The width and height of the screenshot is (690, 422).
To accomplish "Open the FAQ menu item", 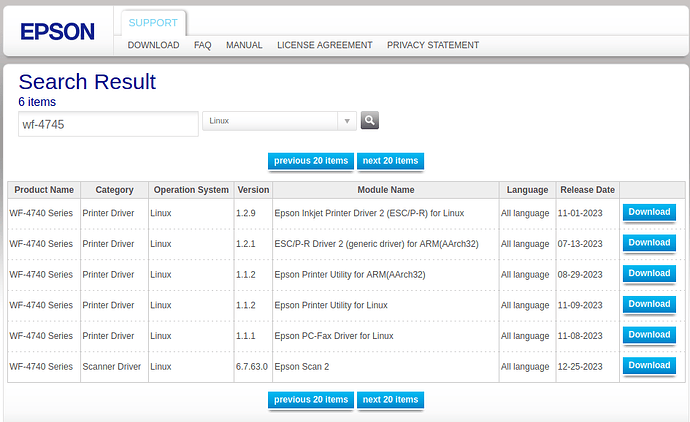I will click(x=202, y=45).
